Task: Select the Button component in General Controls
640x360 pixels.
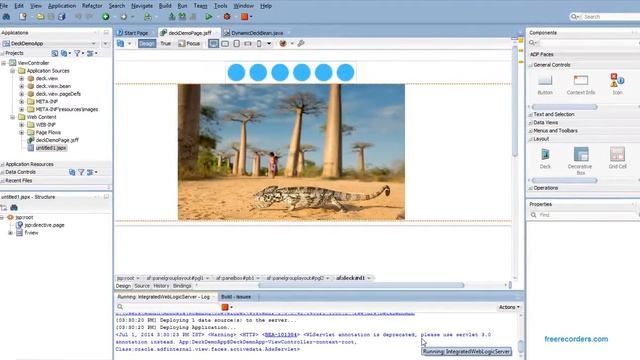Action: pyautogui.click(x=545, y=85)
